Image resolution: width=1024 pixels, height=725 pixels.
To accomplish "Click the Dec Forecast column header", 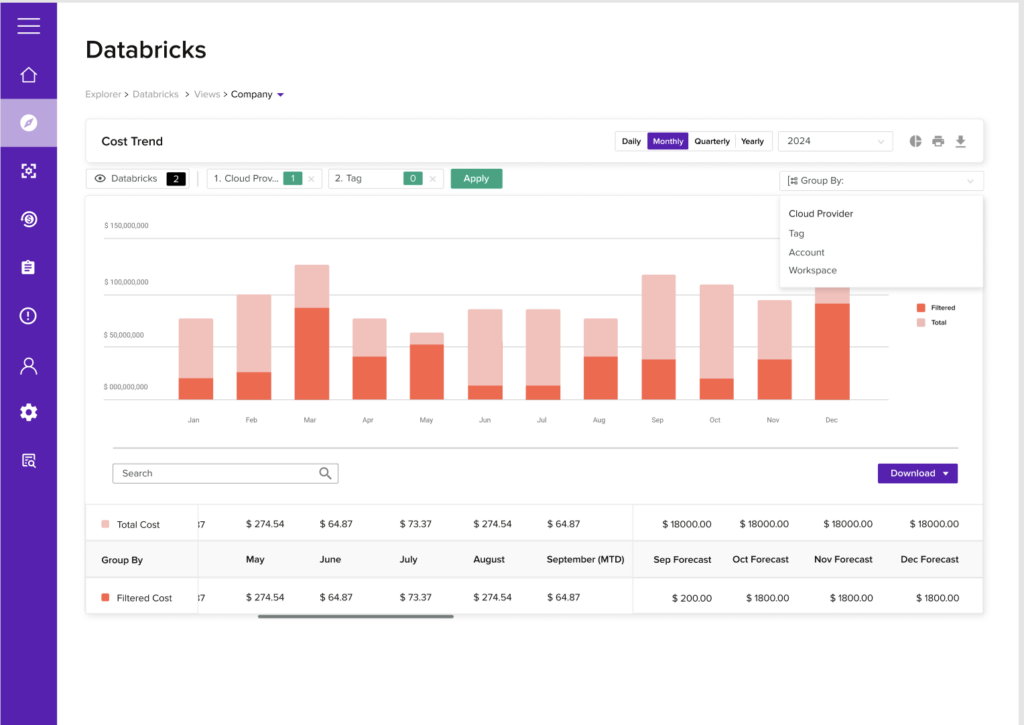I will 929,560.
